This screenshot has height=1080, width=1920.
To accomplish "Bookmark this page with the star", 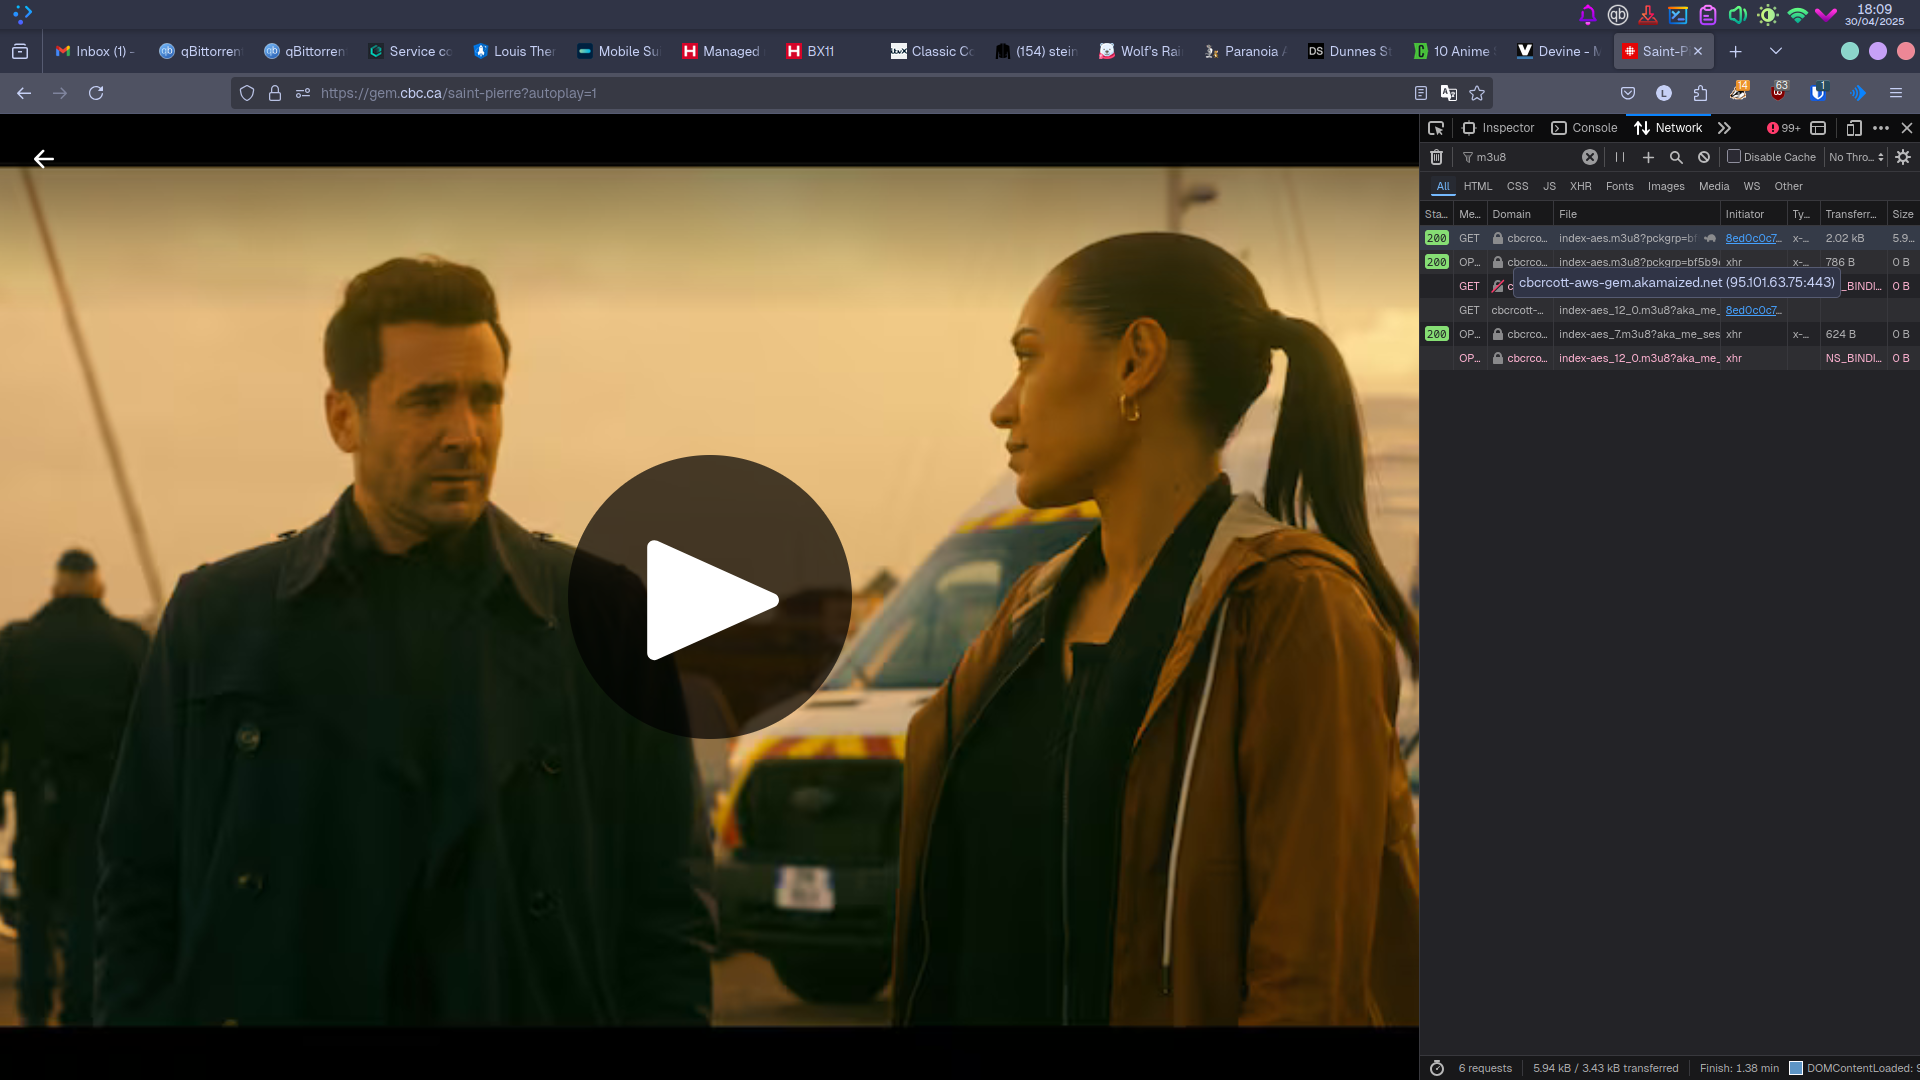I will pos(1477,93).
